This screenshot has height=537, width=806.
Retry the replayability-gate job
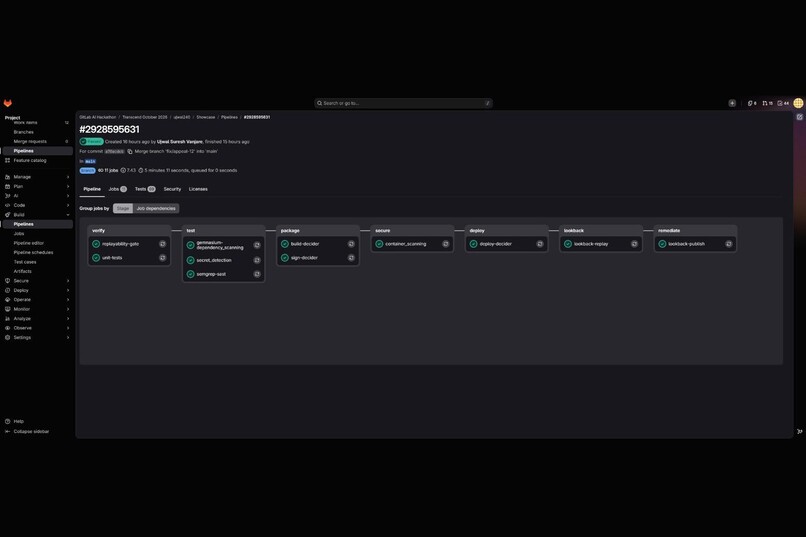pos(162,244)
